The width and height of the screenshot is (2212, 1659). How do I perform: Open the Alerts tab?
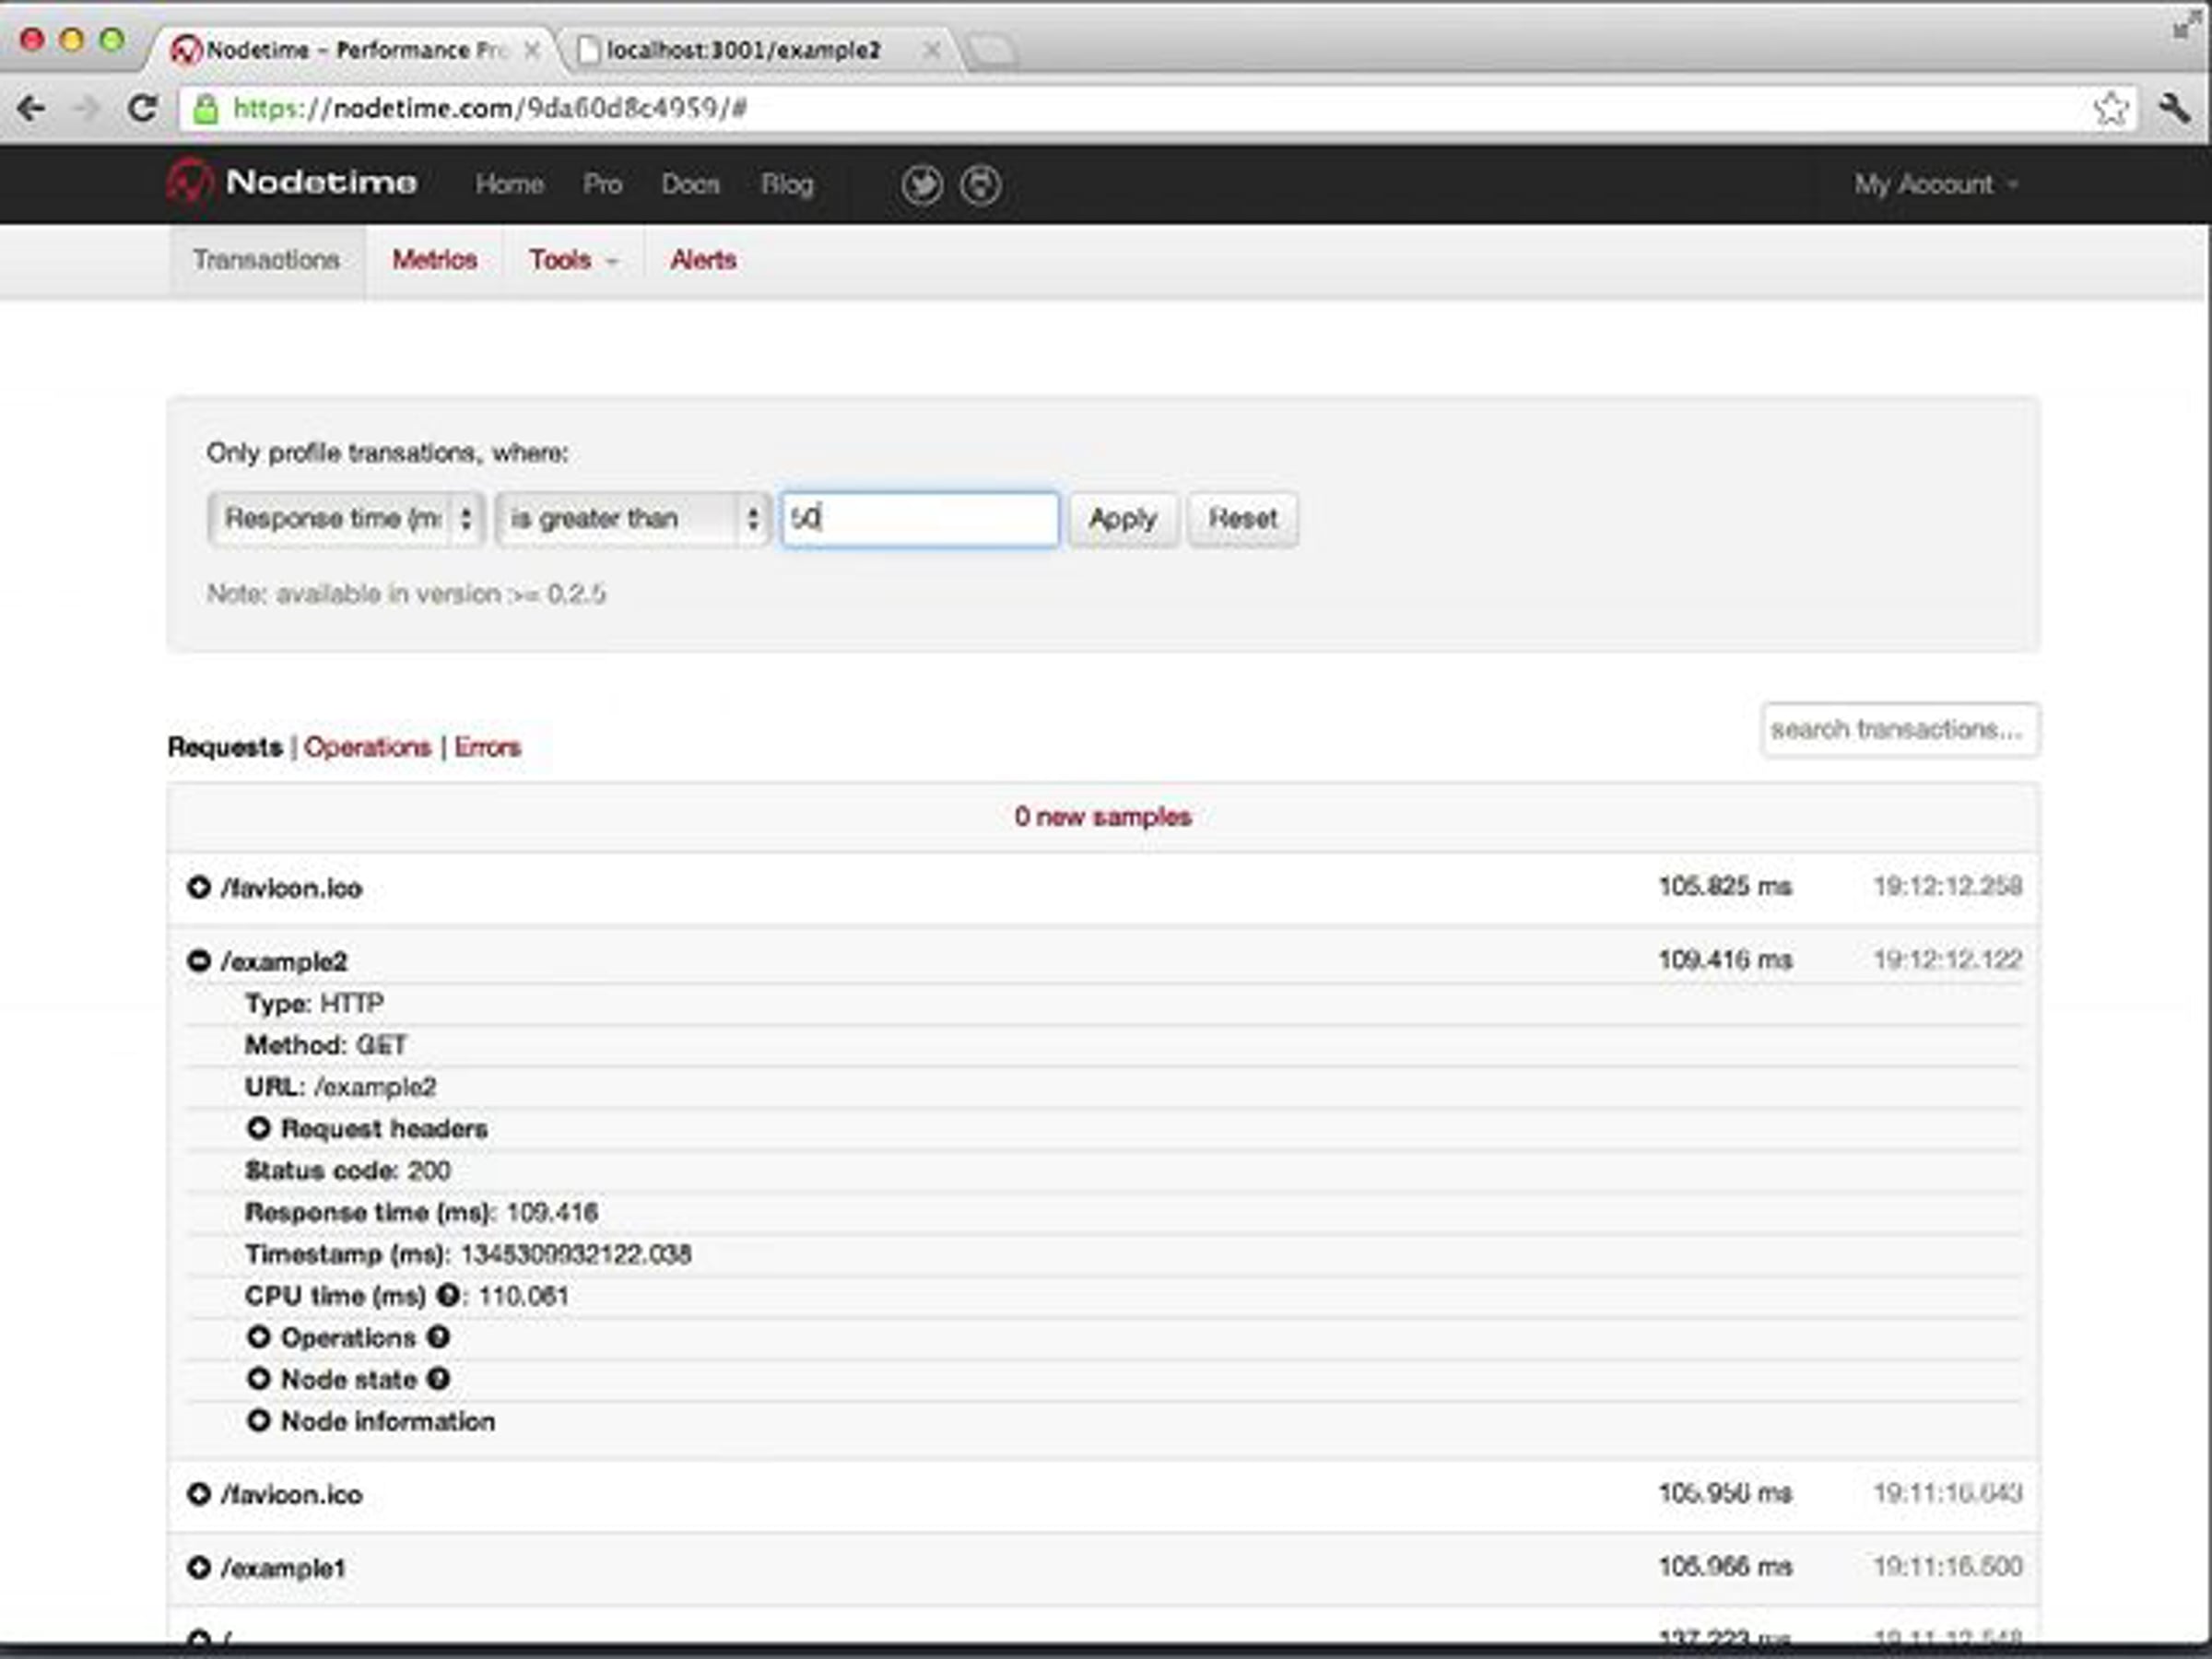click(x=703, y=260)
